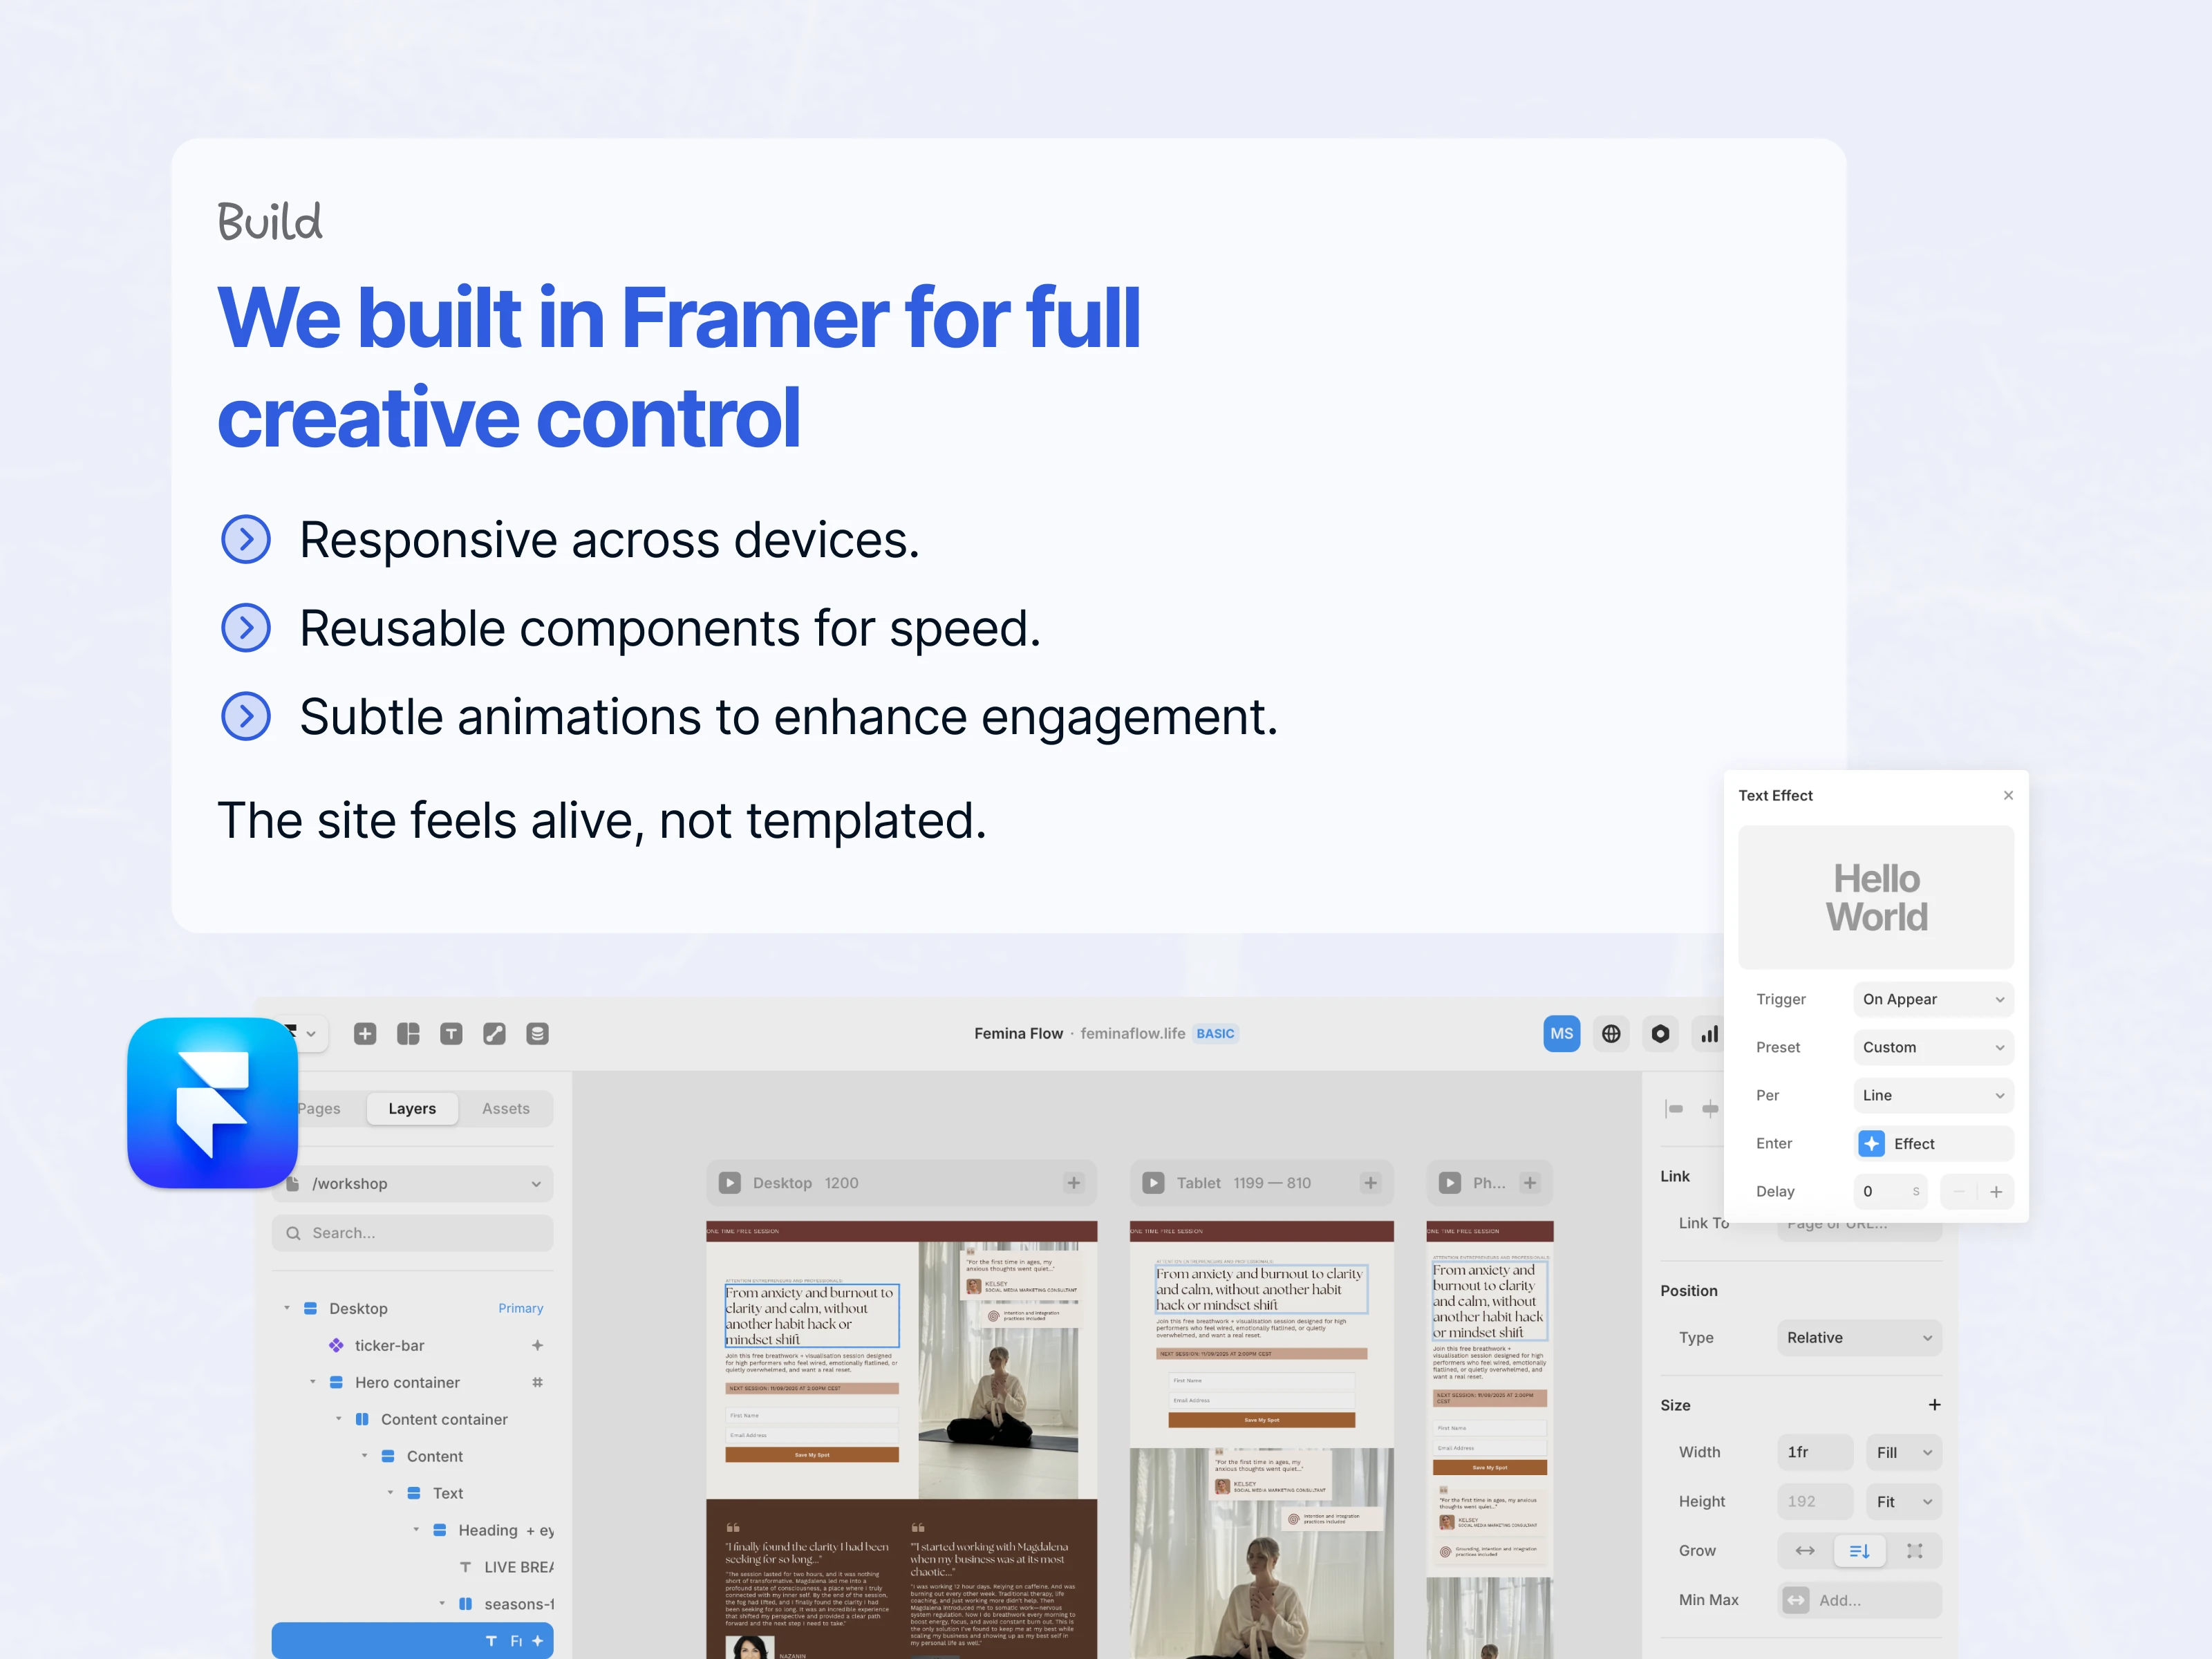Image resolution: width=2212 pixels, height=1659 pixels.
Task: Select the Text tool in toolbar
Action: pyautogui.click(x=451, y=1034)
